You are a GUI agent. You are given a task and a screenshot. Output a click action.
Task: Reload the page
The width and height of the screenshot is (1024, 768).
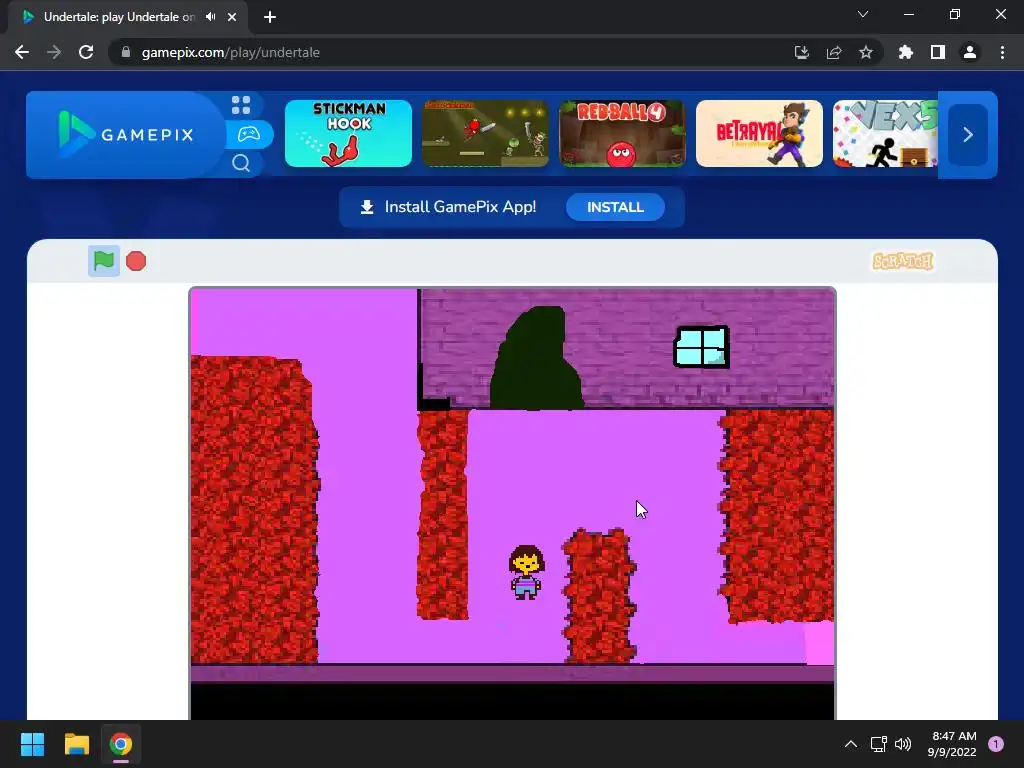(x=86, y=52)
